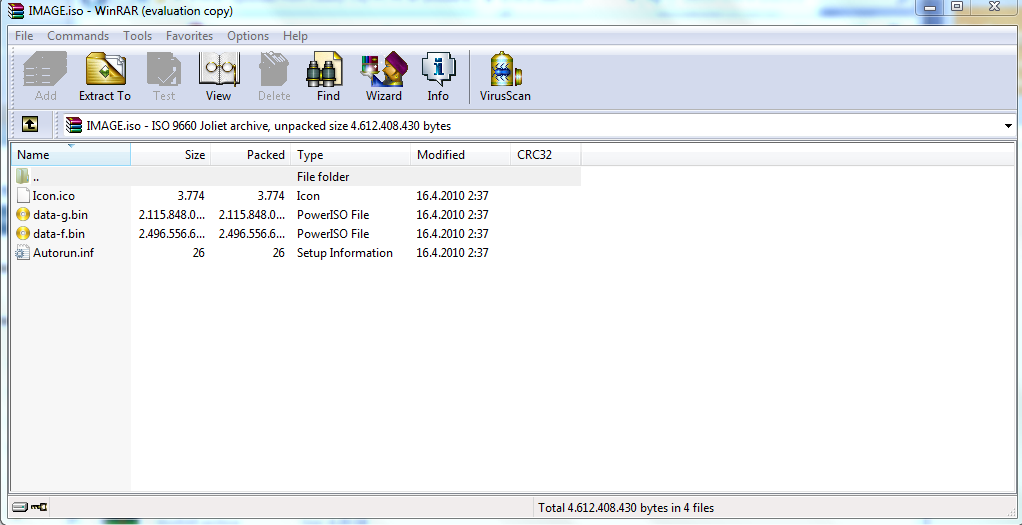The height and width of the screenshot is (525, 1022).
Task: Select the Autorun.inf file name
Action: [63, 252]
